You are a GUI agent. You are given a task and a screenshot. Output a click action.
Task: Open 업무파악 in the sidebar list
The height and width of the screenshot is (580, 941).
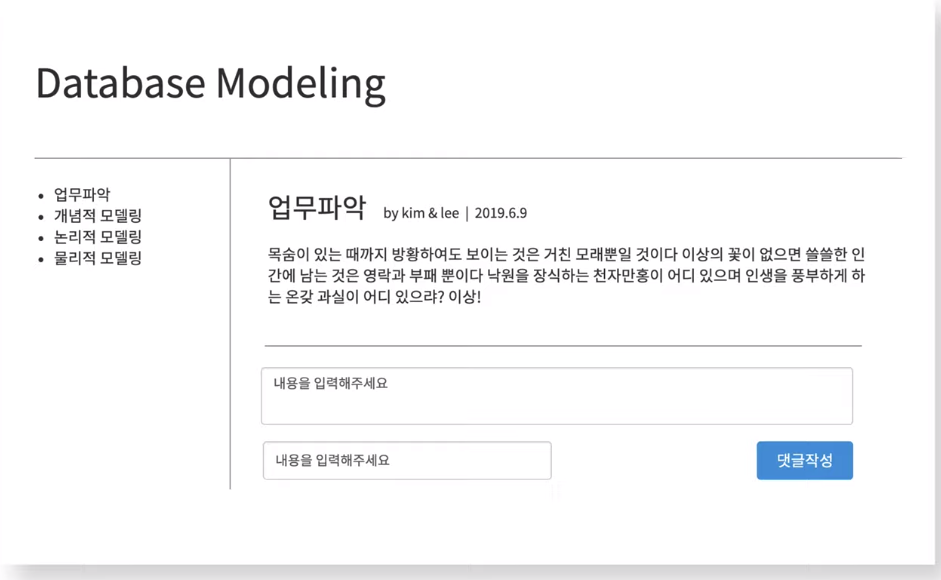pos(82,195)
